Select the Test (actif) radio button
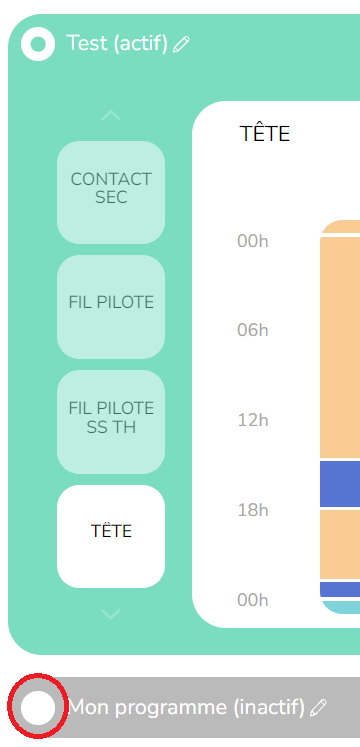 coord(38,44)
